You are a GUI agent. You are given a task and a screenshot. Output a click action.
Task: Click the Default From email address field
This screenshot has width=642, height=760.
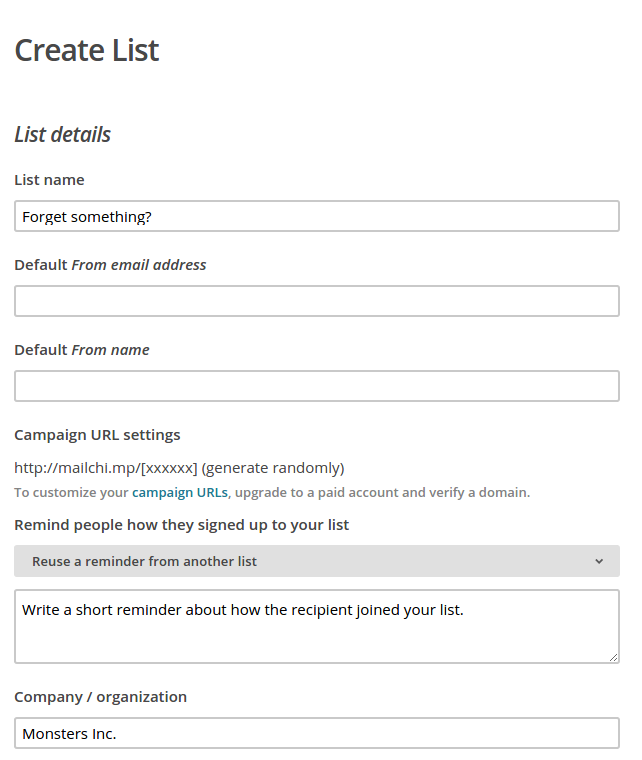pos(317,301)
